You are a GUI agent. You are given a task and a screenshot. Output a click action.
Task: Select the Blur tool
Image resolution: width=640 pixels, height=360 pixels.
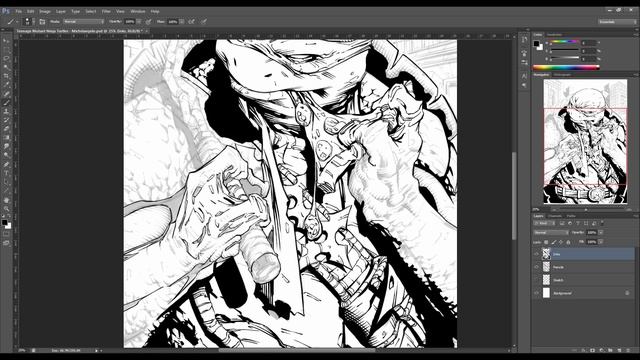[x=6, y=147]
